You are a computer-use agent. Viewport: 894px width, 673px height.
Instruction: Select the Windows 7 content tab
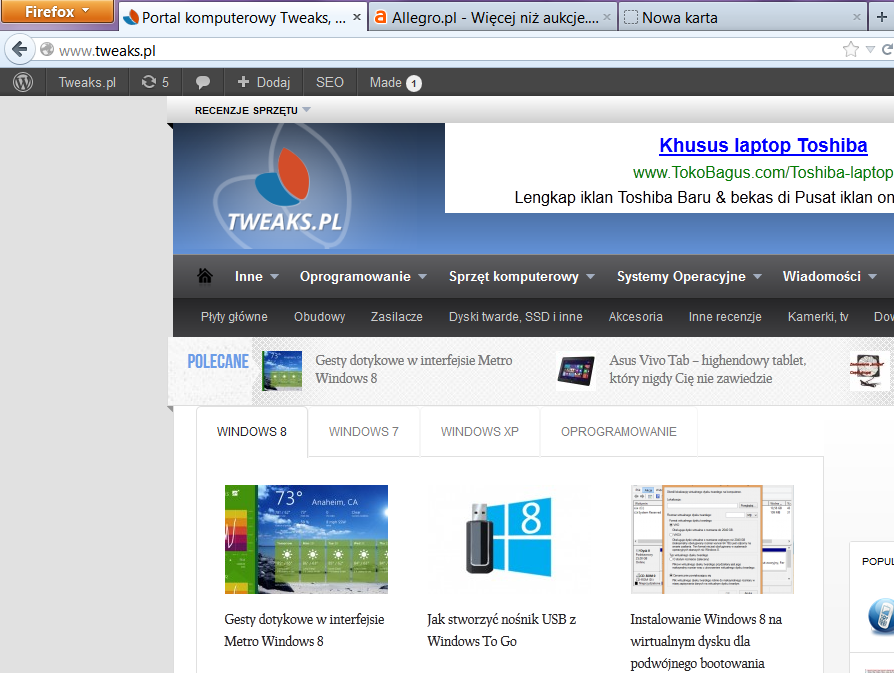pos(364,432)
